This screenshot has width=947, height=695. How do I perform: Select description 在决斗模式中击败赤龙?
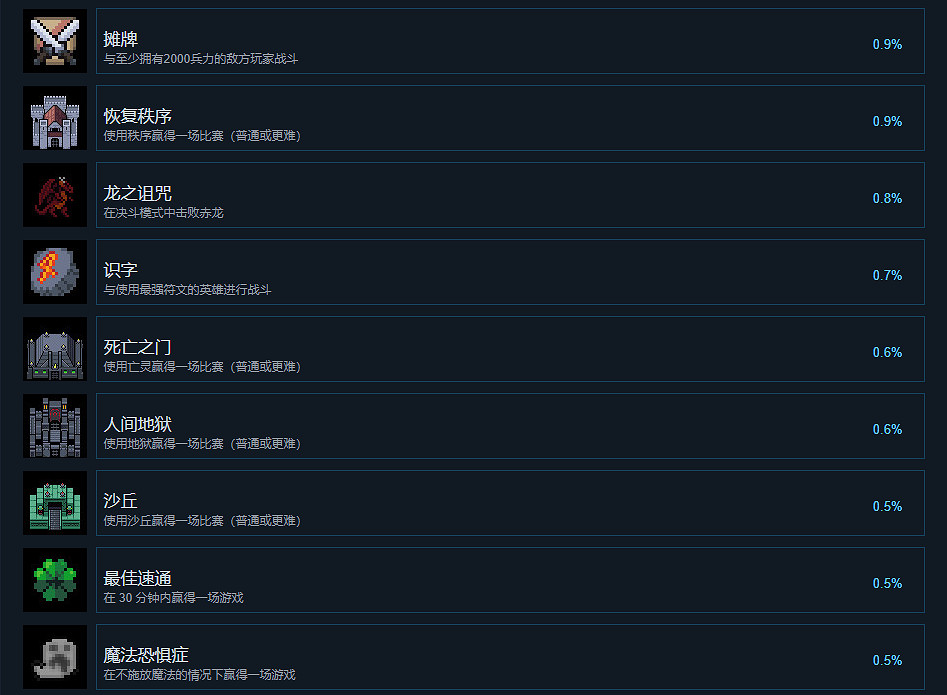(x=163, y=213)
